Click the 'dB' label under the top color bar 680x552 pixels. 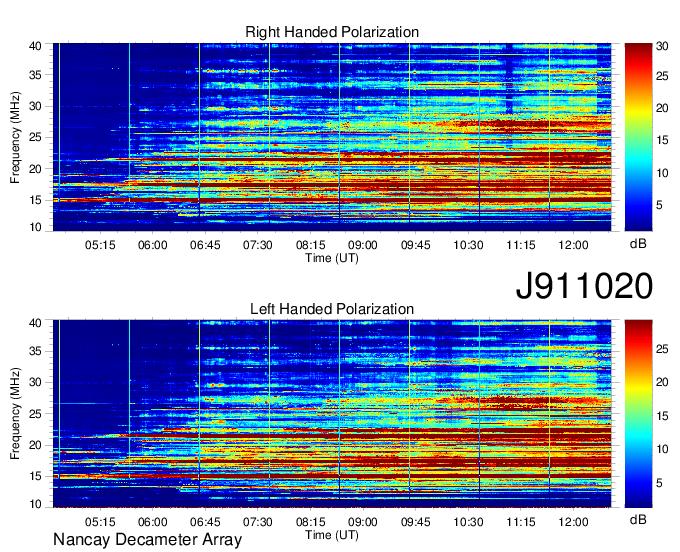tap(638, 244)
